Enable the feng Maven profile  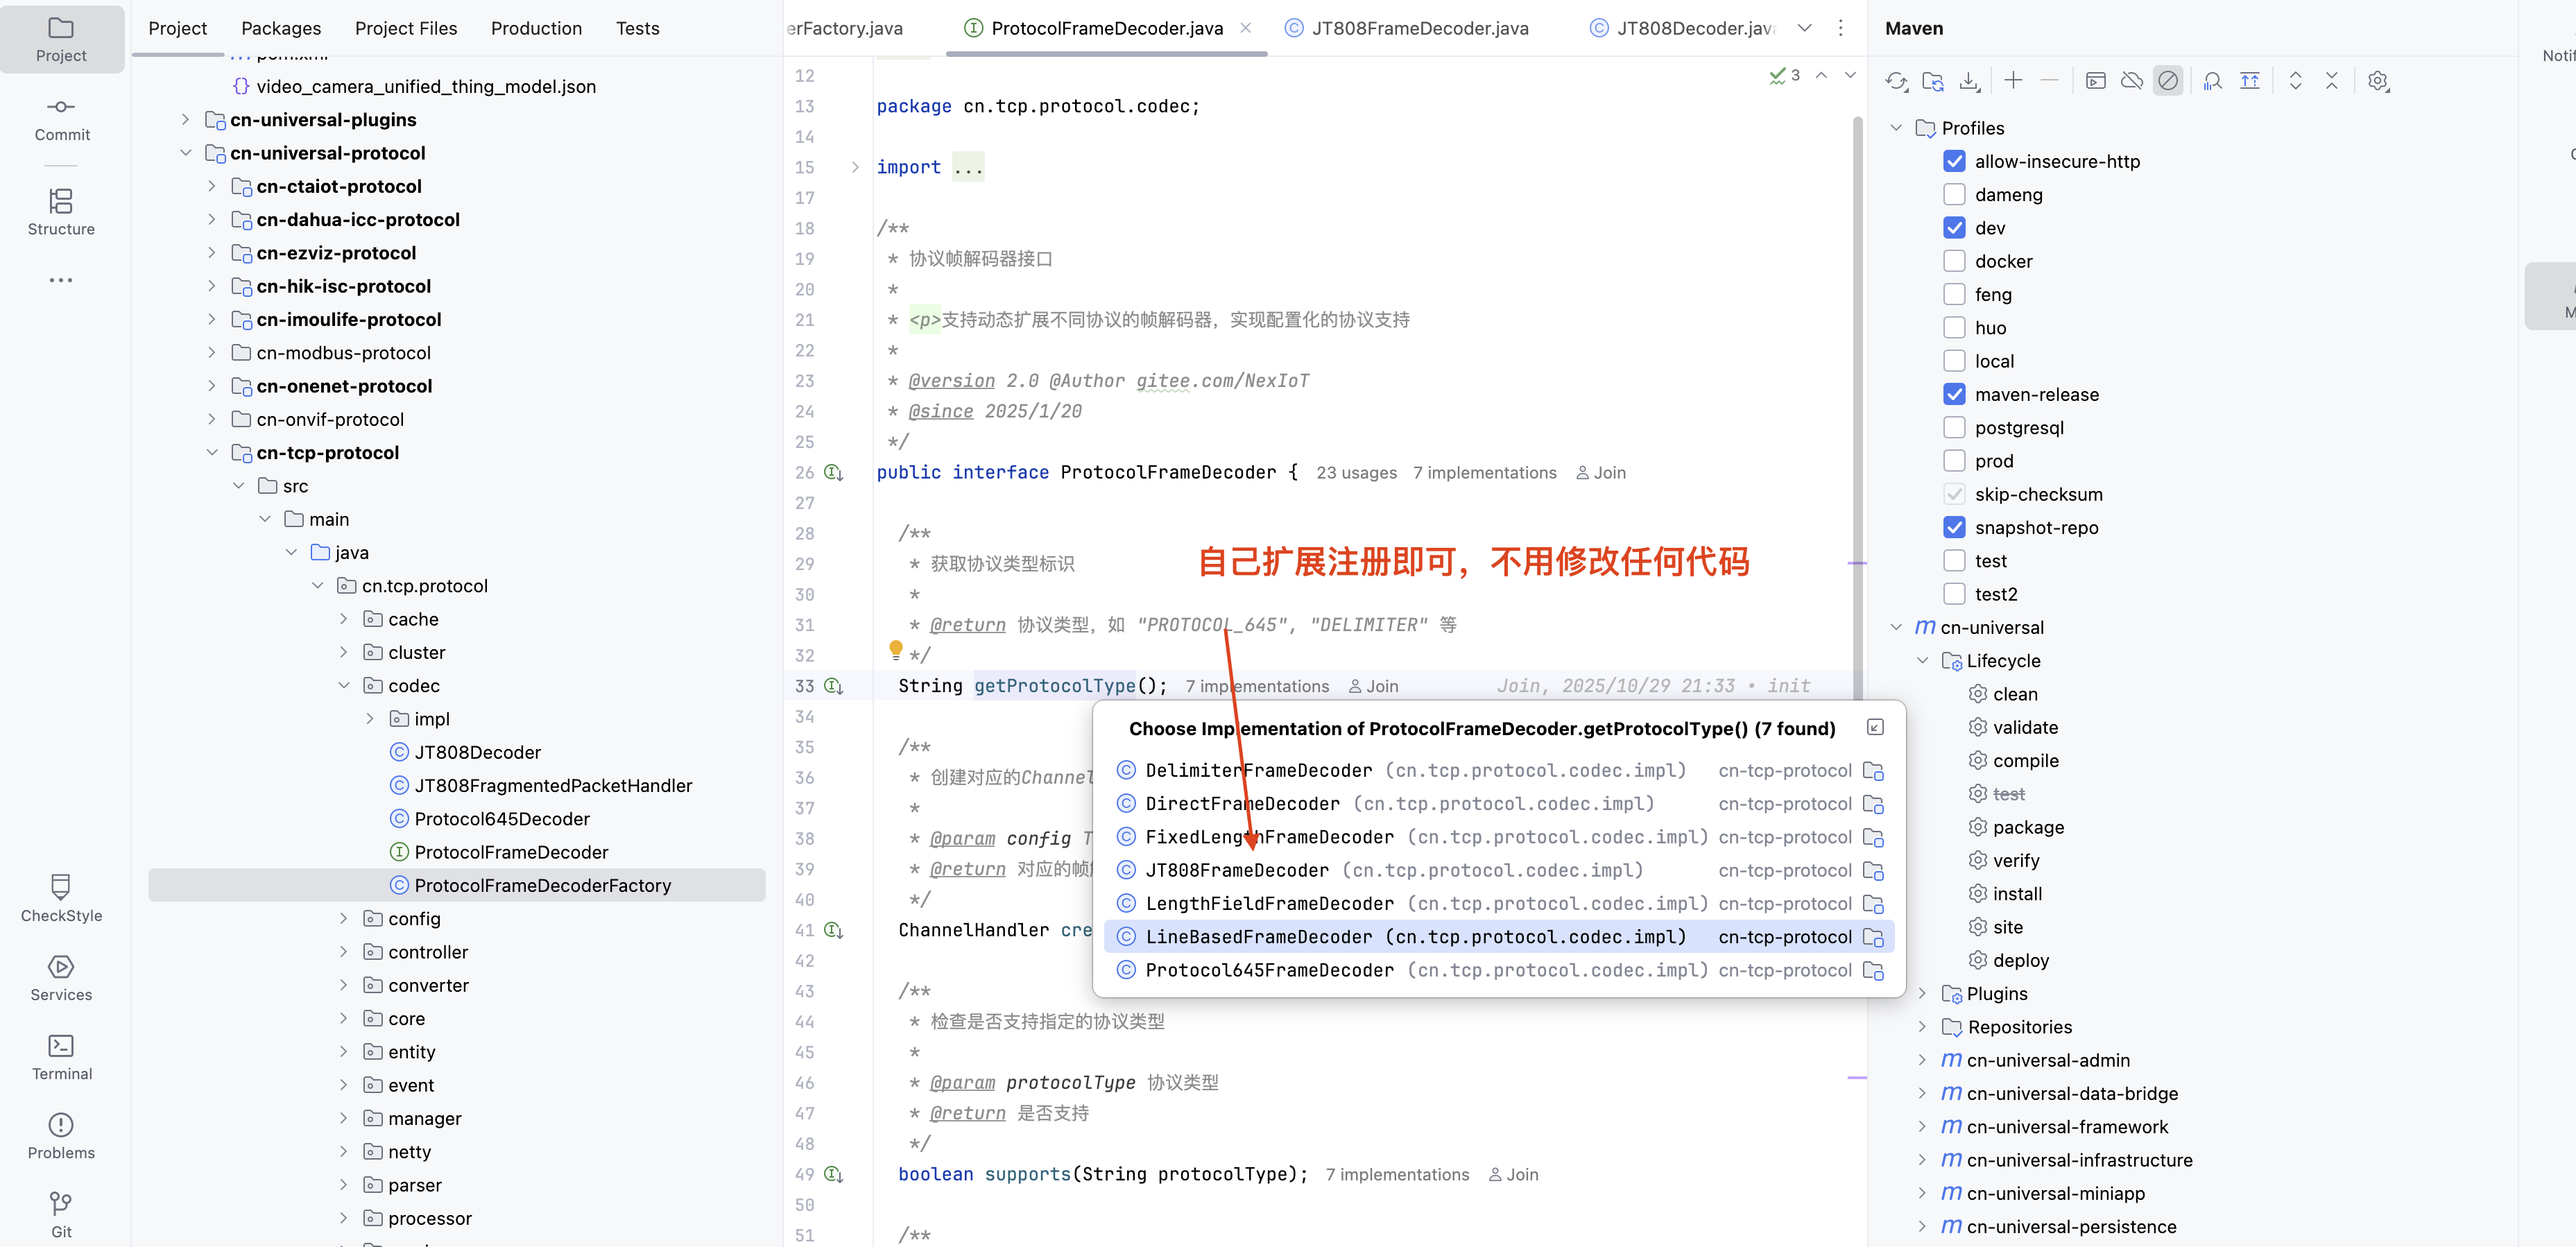(x=1953, y=294)
